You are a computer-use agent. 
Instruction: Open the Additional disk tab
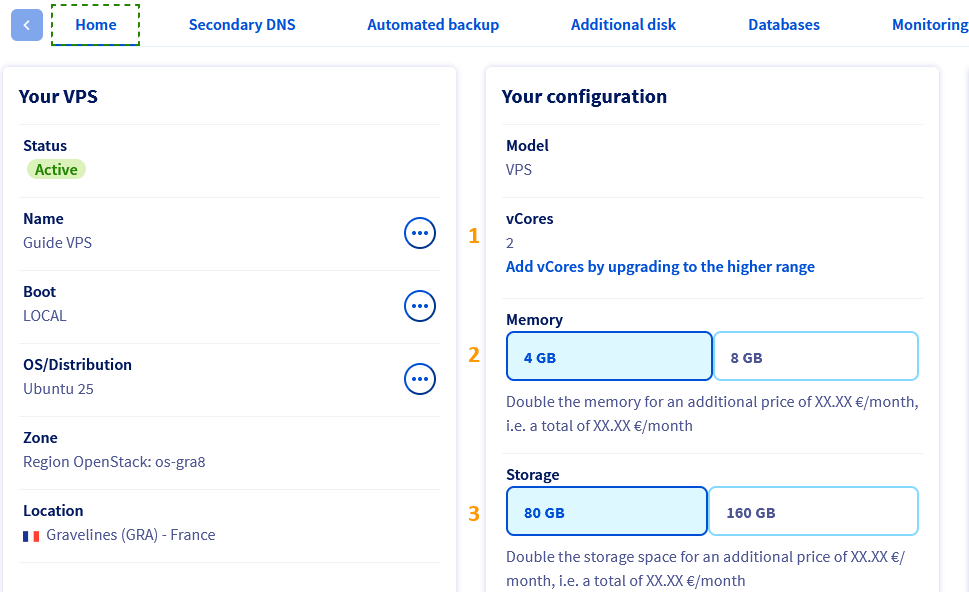(623, 25)
